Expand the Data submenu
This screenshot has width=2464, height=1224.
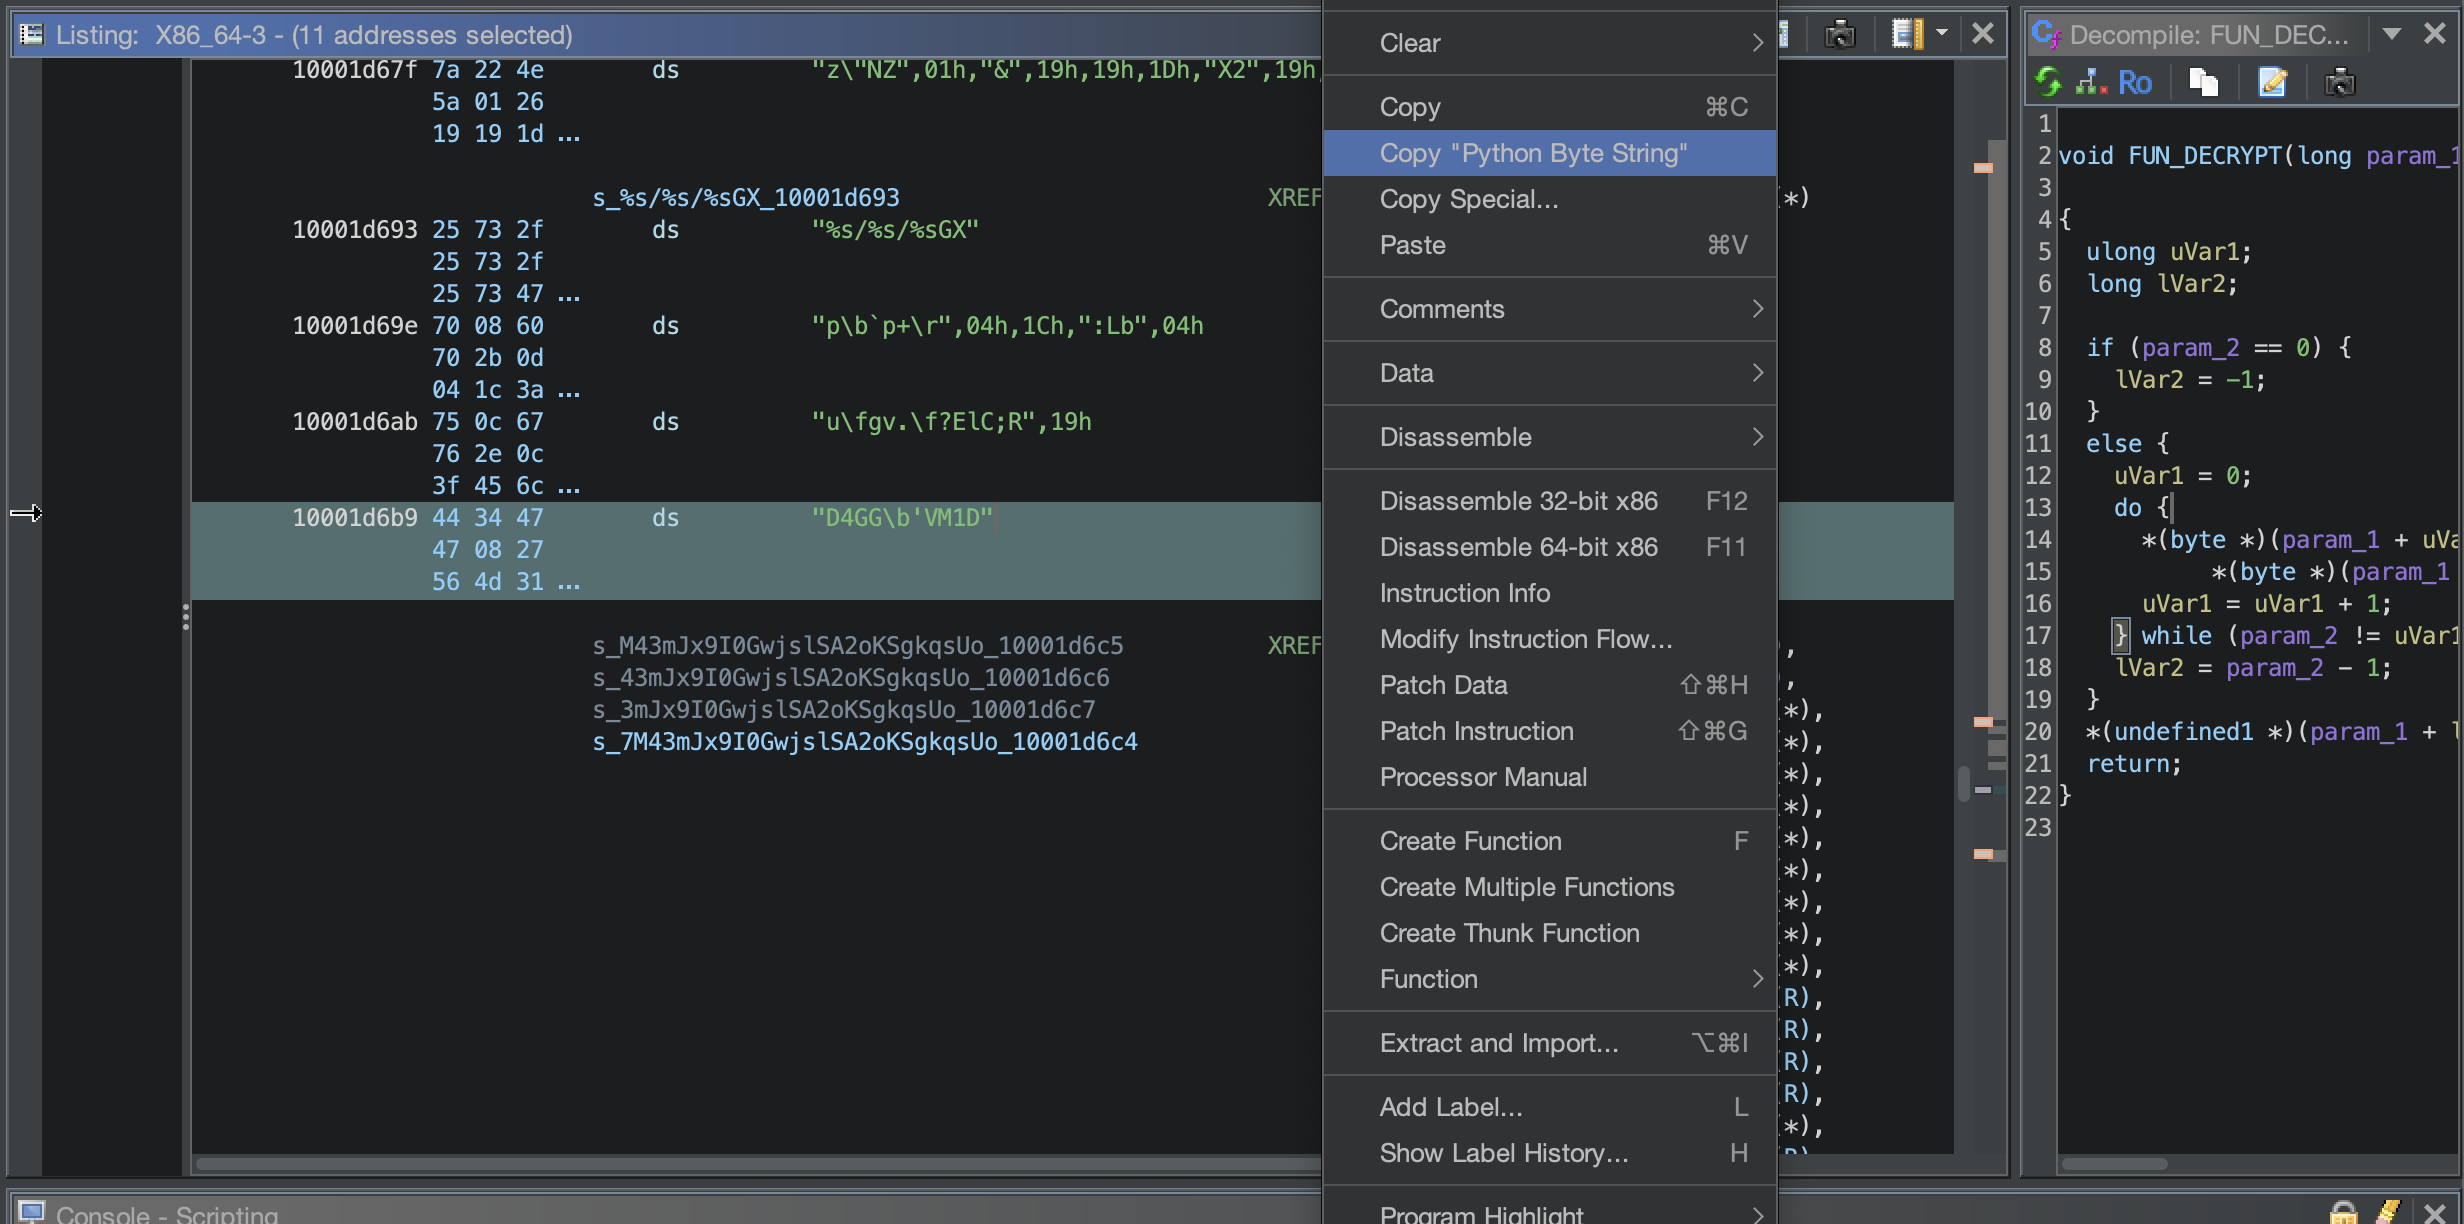click(x=1549, y=373)
